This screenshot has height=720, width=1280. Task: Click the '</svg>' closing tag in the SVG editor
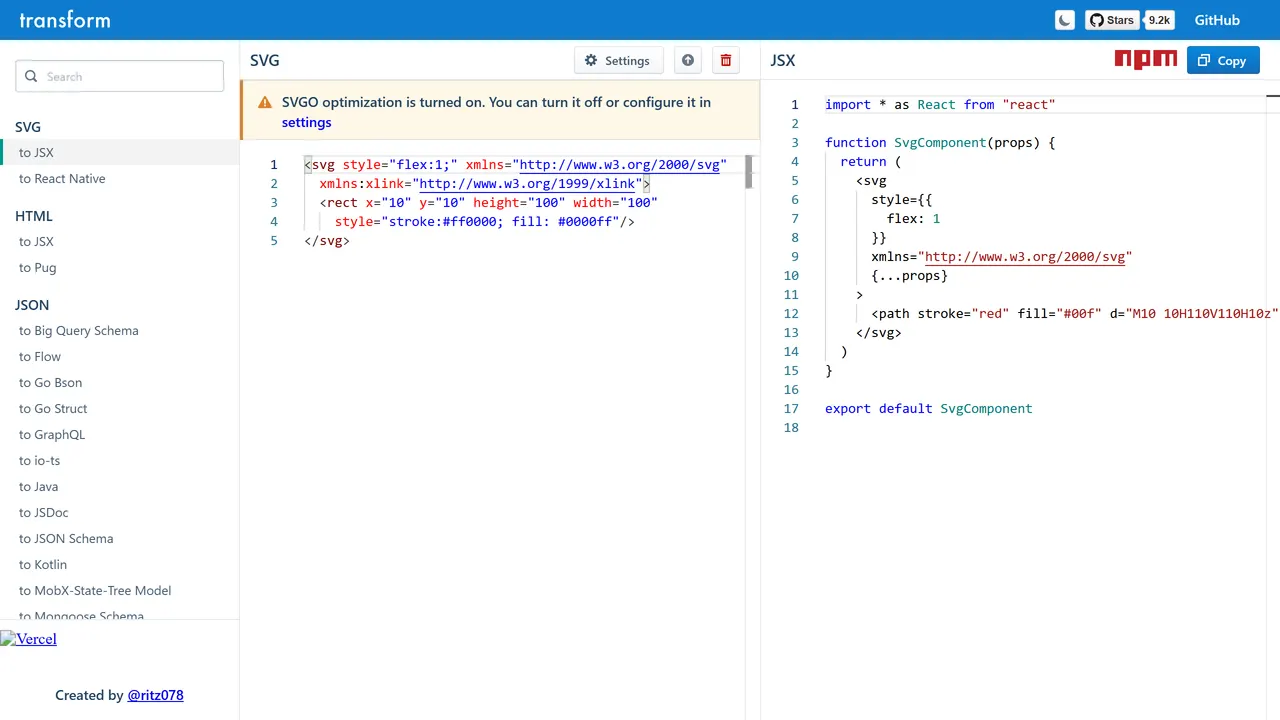pos(327,241)
